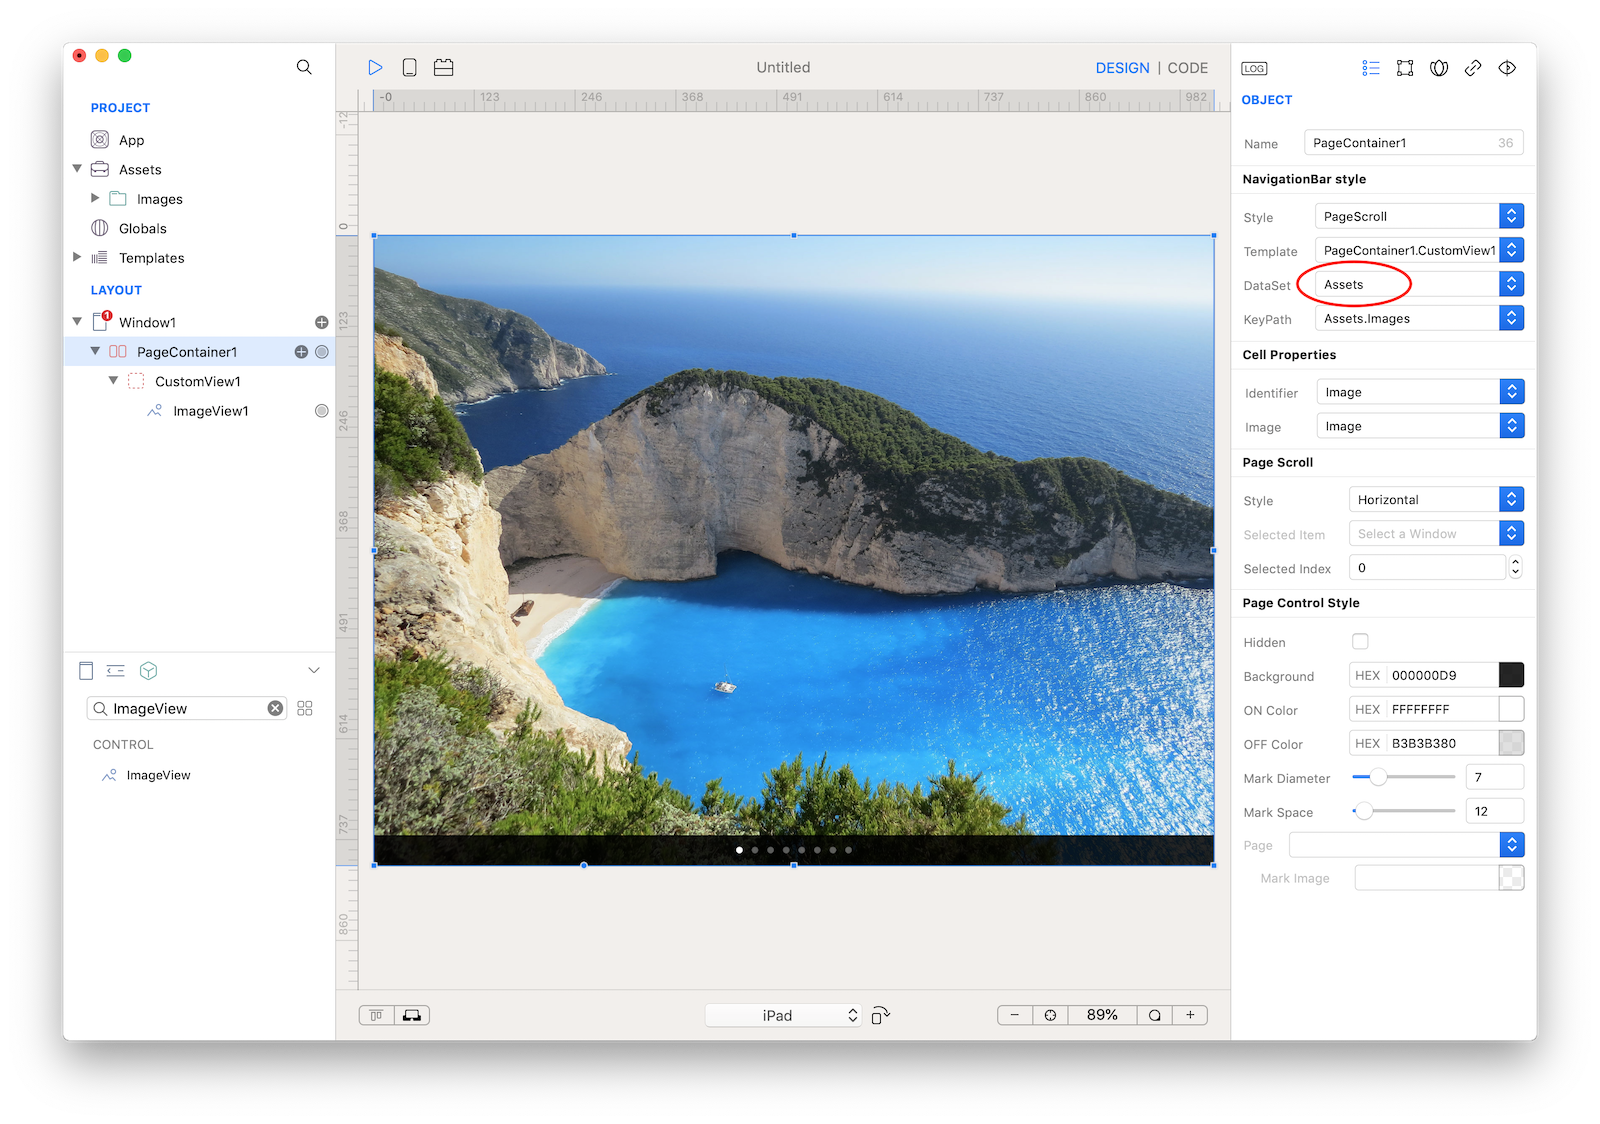Click the Mark Image well
Image resolution: width=1600 pixels, height=1124 pixels.
tap(1511, 878)
